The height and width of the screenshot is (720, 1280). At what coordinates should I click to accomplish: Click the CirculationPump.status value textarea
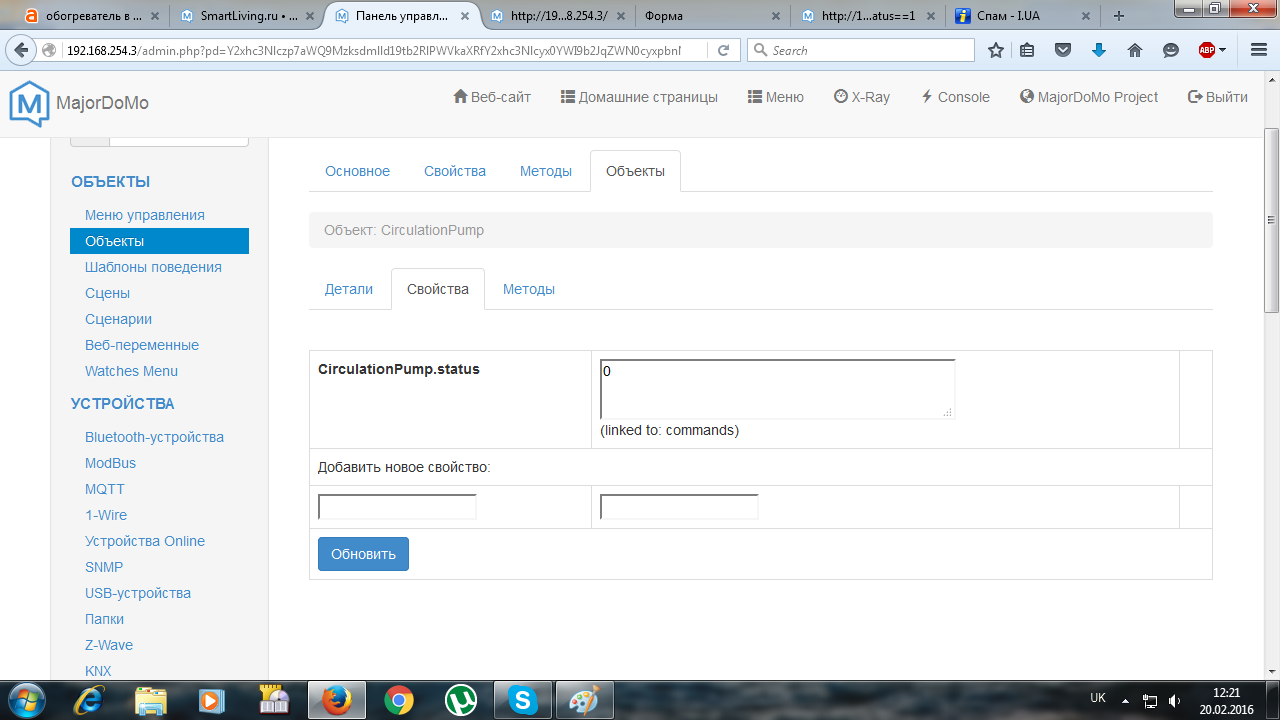tap(777, 389)
